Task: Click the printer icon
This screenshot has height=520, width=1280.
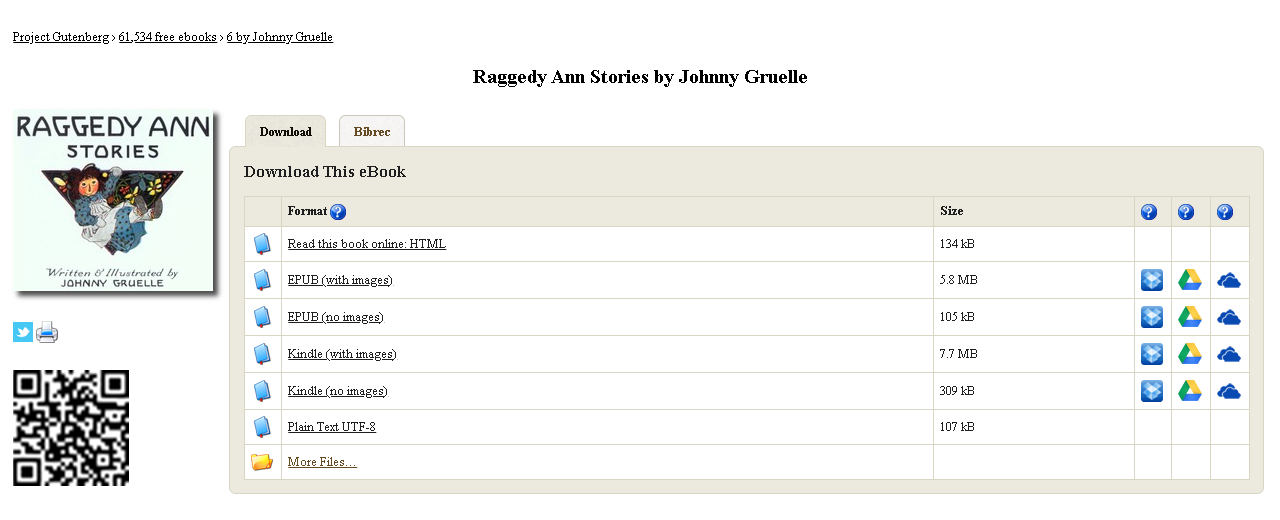Action: (x=47, y=332)
